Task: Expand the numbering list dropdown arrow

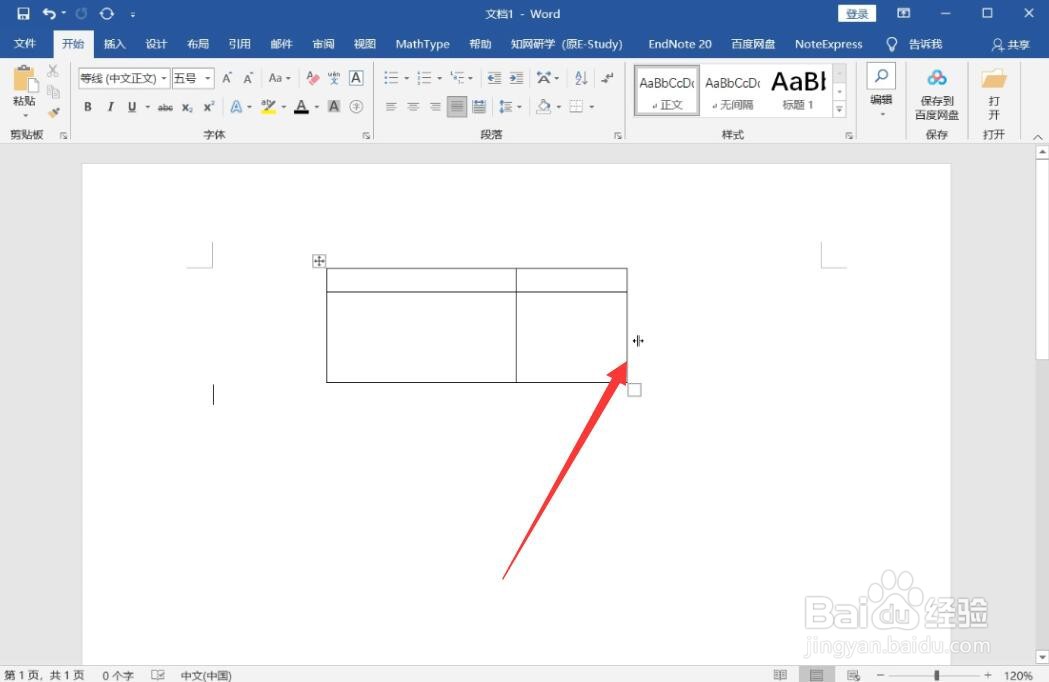Action: coord(440,78)
